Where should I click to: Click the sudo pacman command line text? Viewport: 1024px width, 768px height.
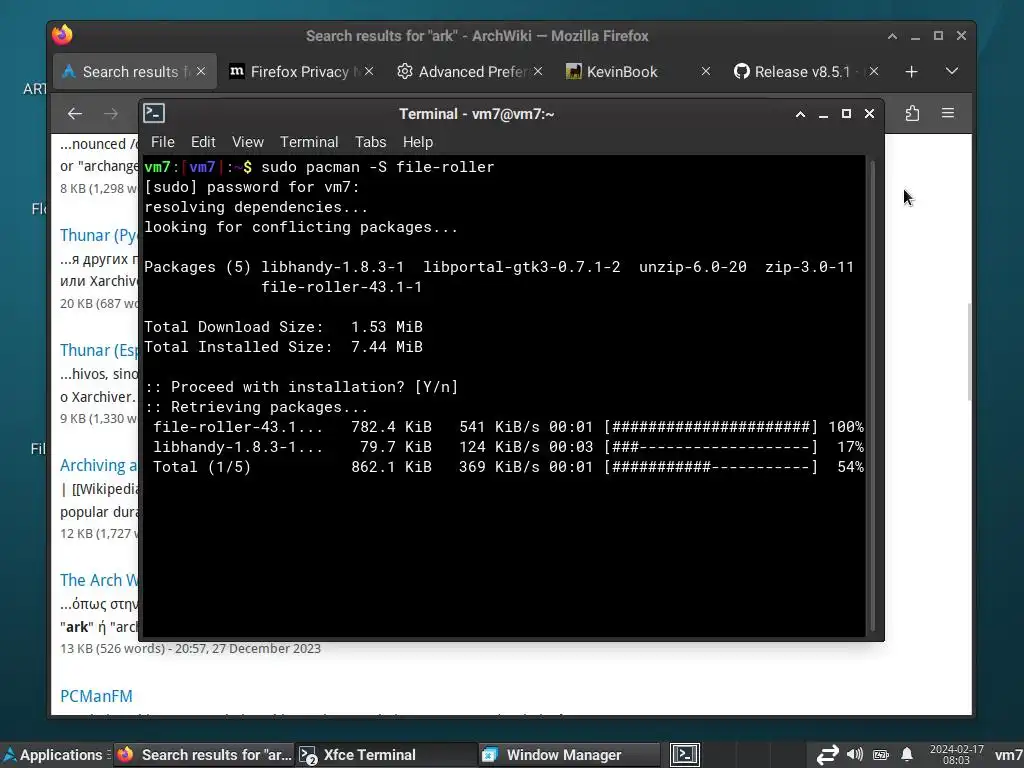click(377, 167)
